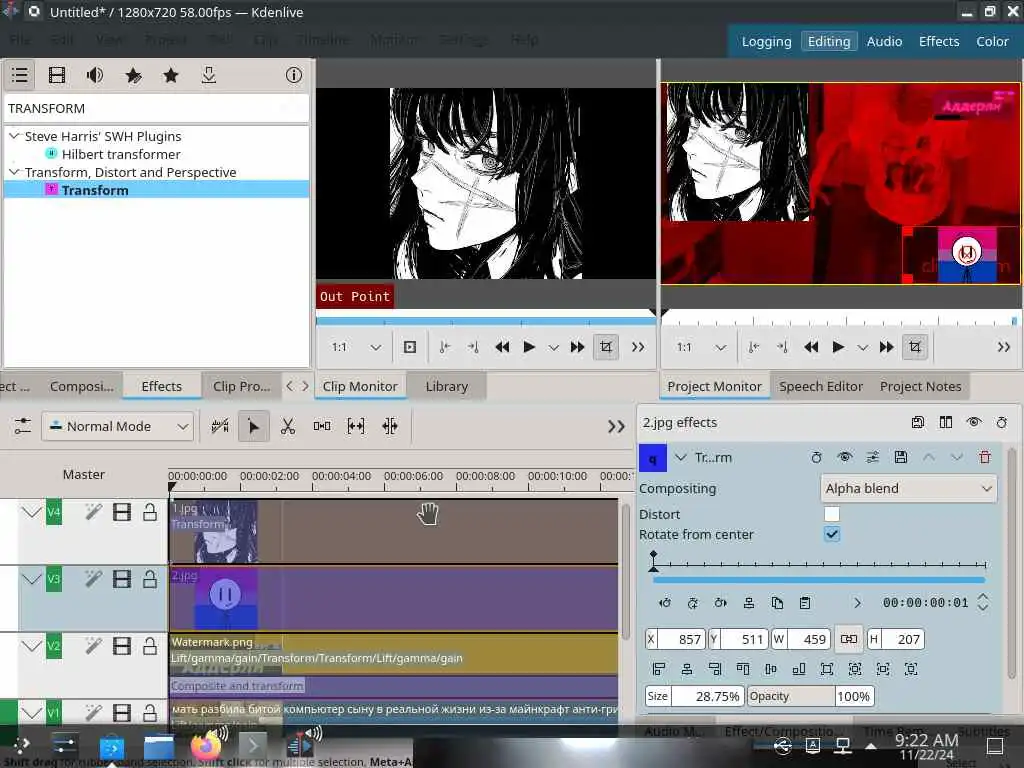Open effect info button
Viewport: 1024px width, 768px height.
(294, 75)
